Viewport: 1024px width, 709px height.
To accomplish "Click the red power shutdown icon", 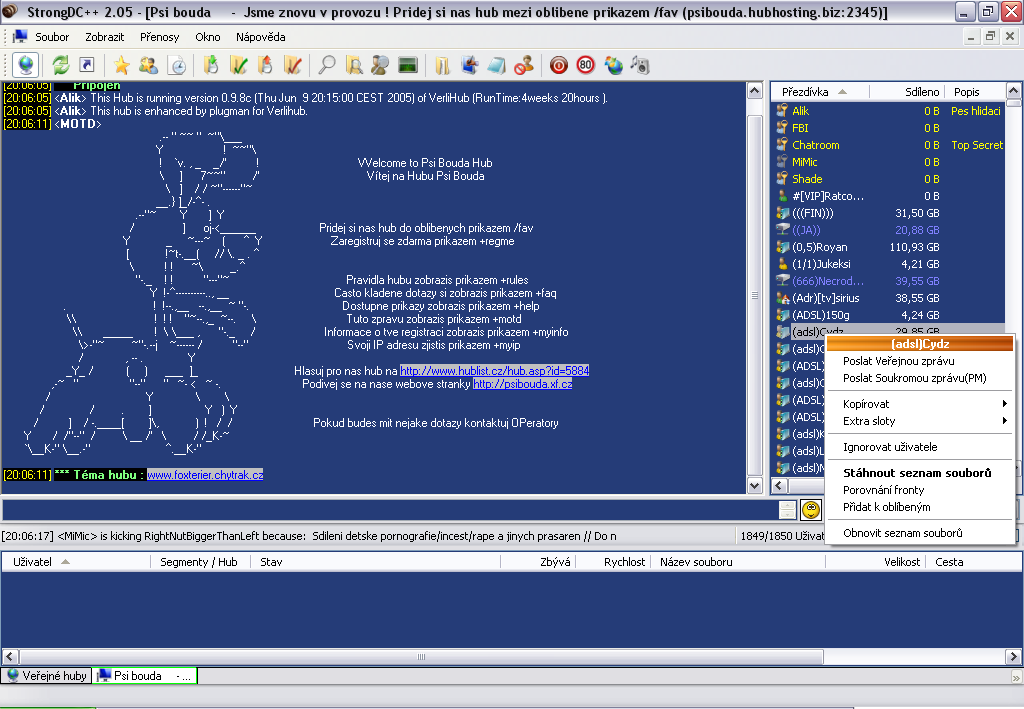I will coord(559,65).
